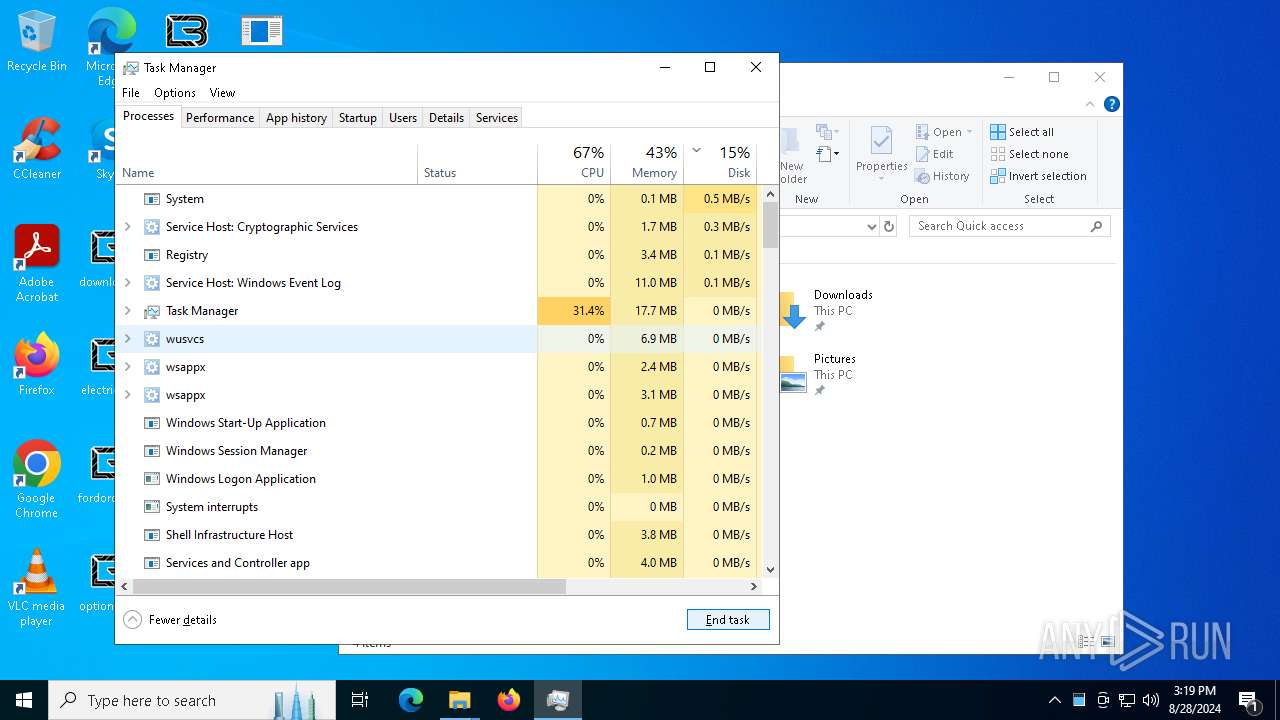This screenshot has height=720, width=1280.
Task: Open the View menu
Action: point(222,93)
